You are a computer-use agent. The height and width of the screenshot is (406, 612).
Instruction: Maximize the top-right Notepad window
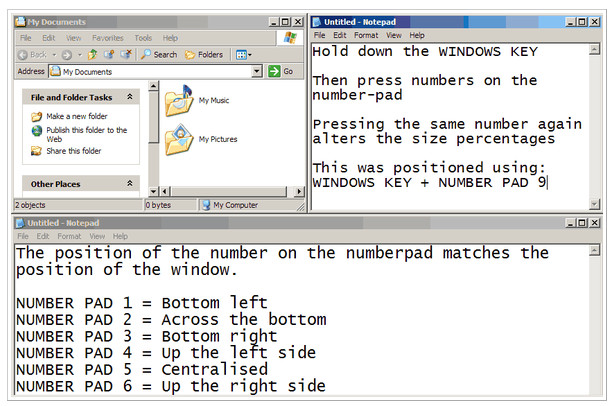click(x=582, y=22)
